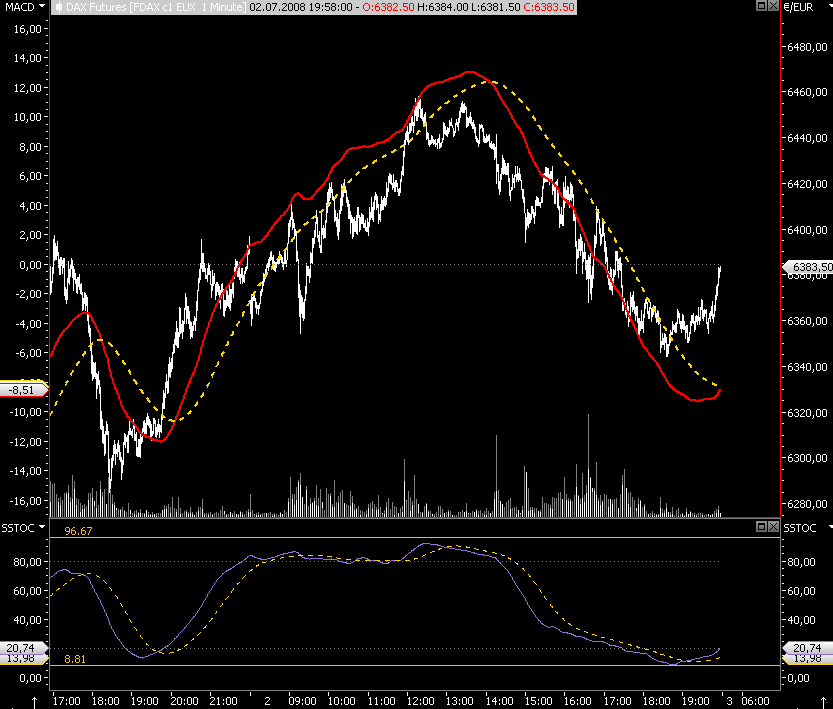Click the 6383,50 current price marker

click(810, 267)
